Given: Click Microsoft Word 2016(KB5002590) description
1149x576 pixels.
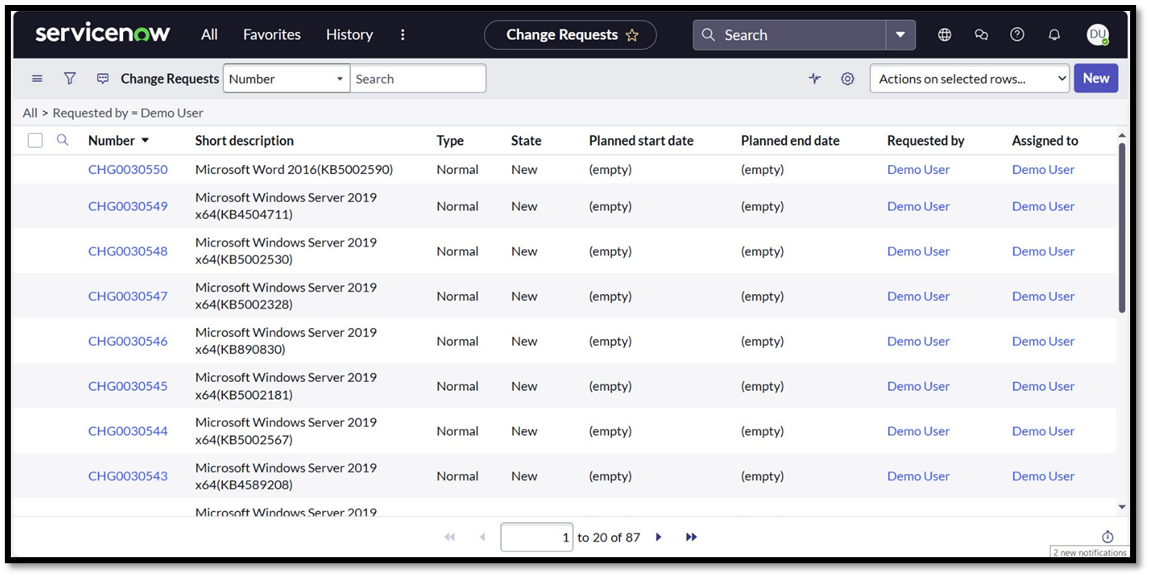Looking at the screenshot, I should [x=294, y=169].
